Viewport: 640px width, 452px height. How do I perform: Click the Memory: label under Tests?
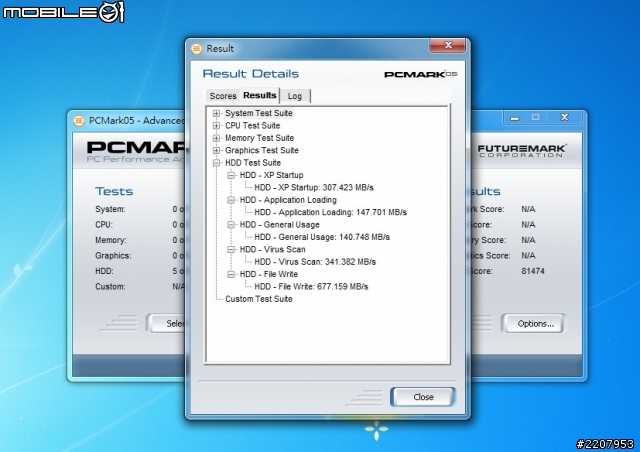click(111, 240)
